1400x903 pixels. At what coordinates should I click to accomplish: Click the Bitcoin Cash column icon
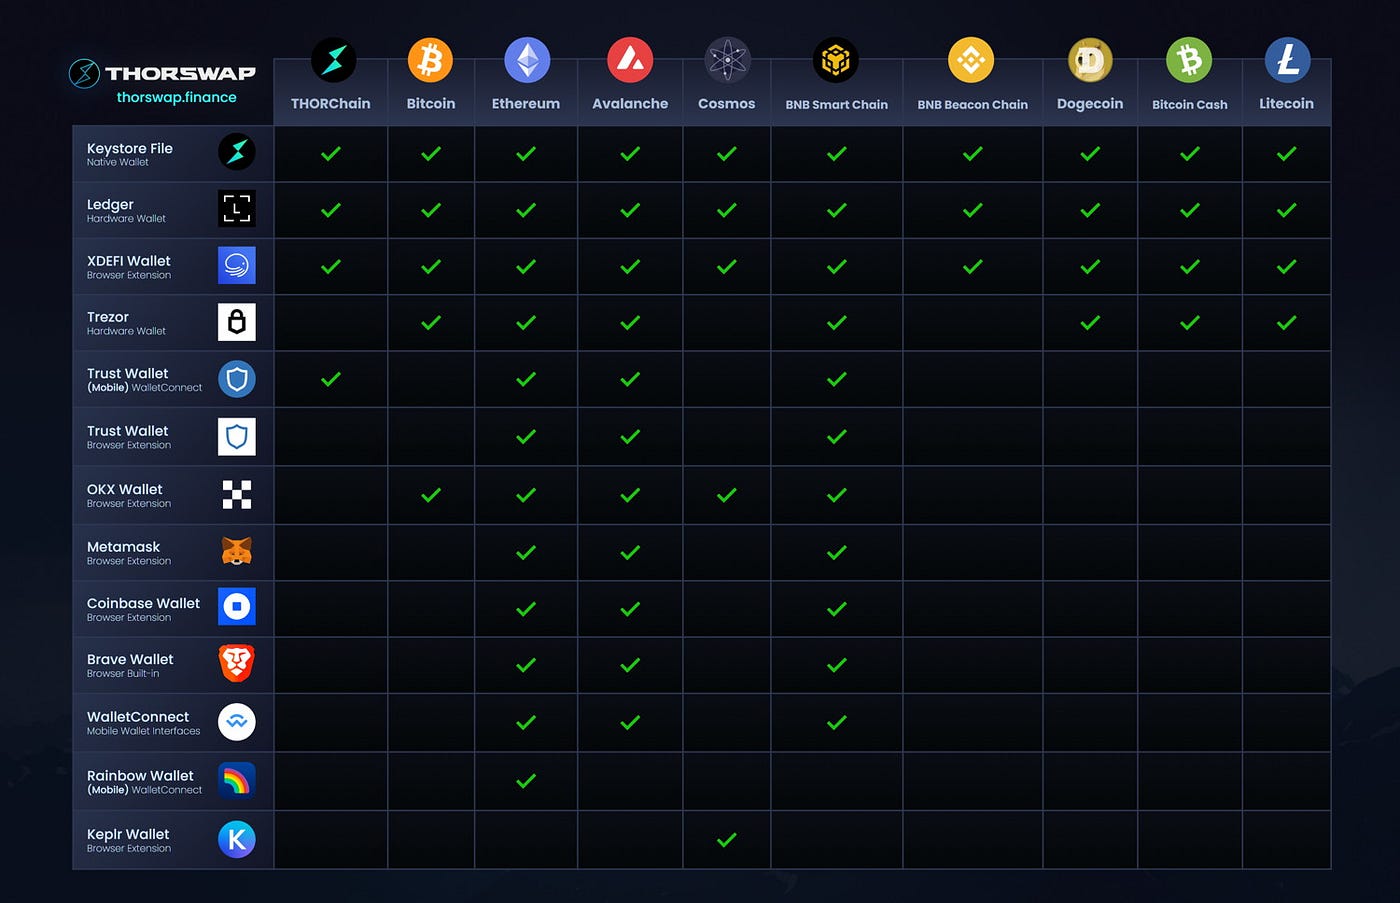point(1189,60)
